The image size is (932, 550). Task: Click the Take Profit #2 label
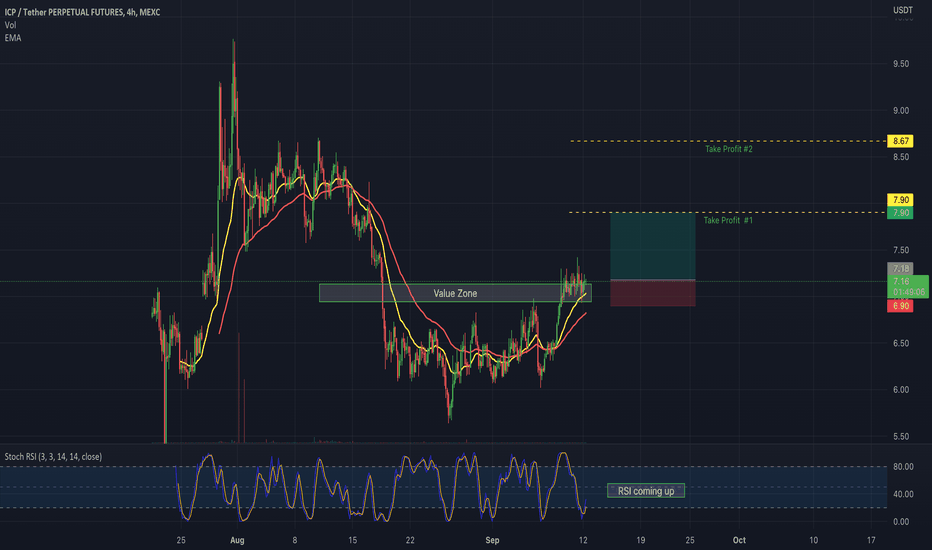pyautogui.click(x=729, y=149)
